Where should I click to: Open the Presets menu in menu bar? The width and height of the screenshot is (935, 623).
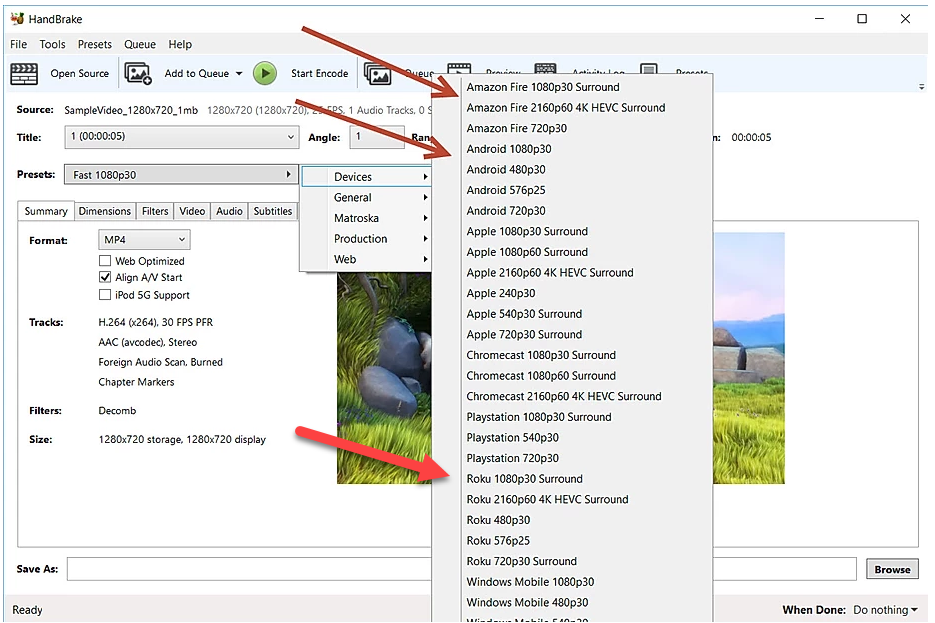(x=95, y=44)
